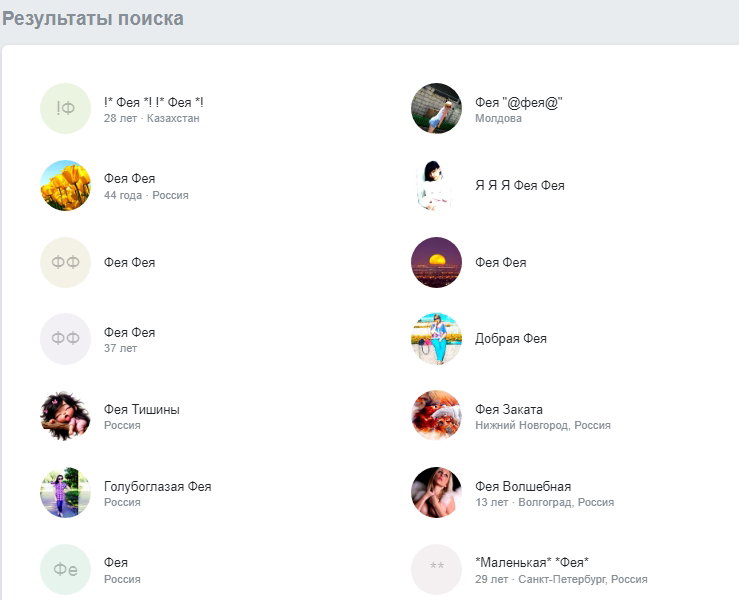Click the 'Фея Заката' orange avatar image
The width and height of the screenshot is (739, 600).
pos(436,416)
